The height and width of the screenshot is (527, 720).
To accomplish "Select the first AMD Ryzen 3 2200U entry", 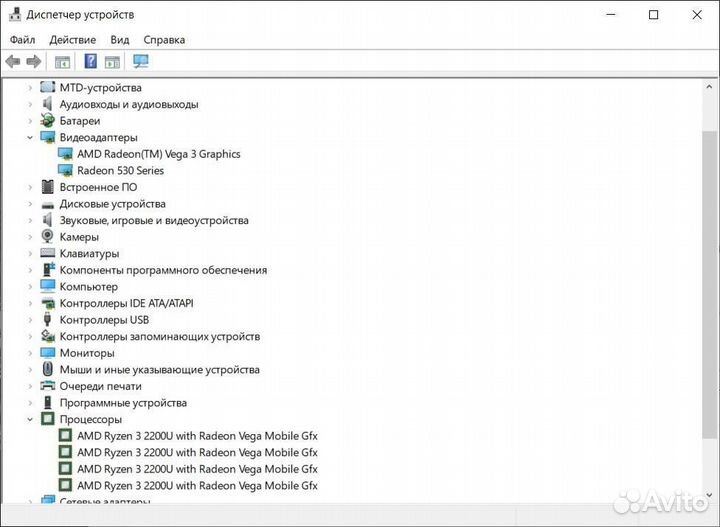I will 196,436.
